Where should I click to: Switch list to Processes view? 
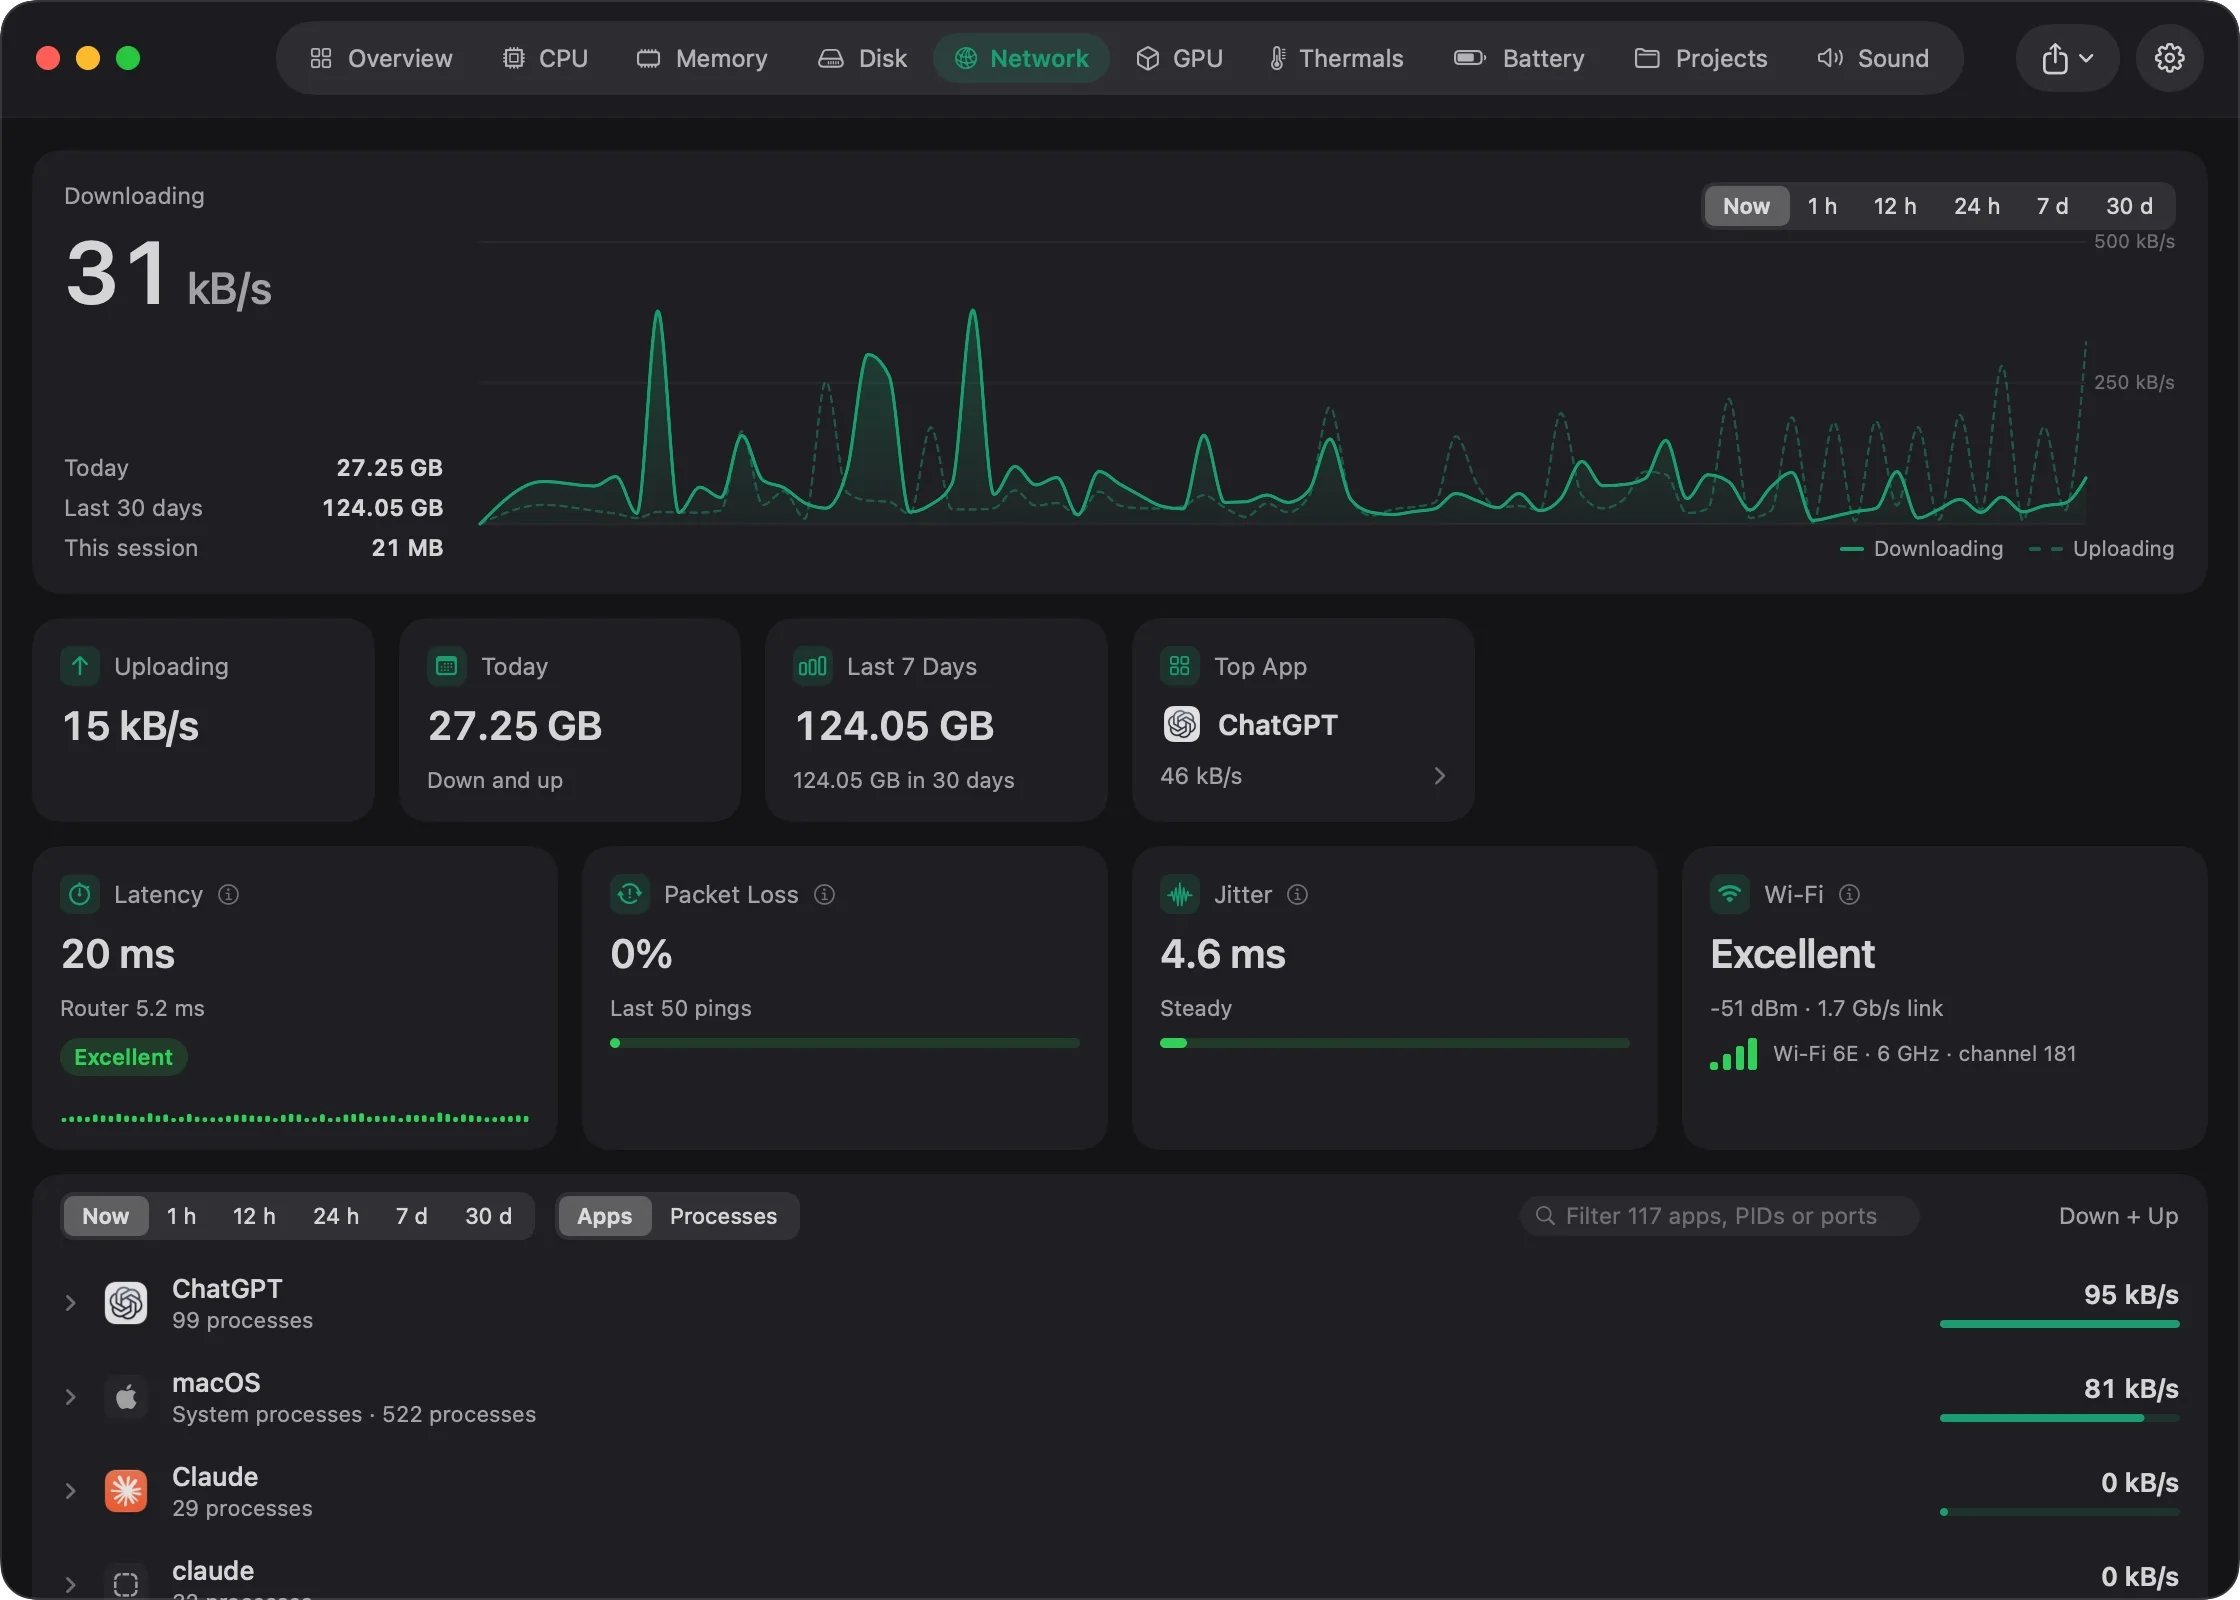point(723,1216)
